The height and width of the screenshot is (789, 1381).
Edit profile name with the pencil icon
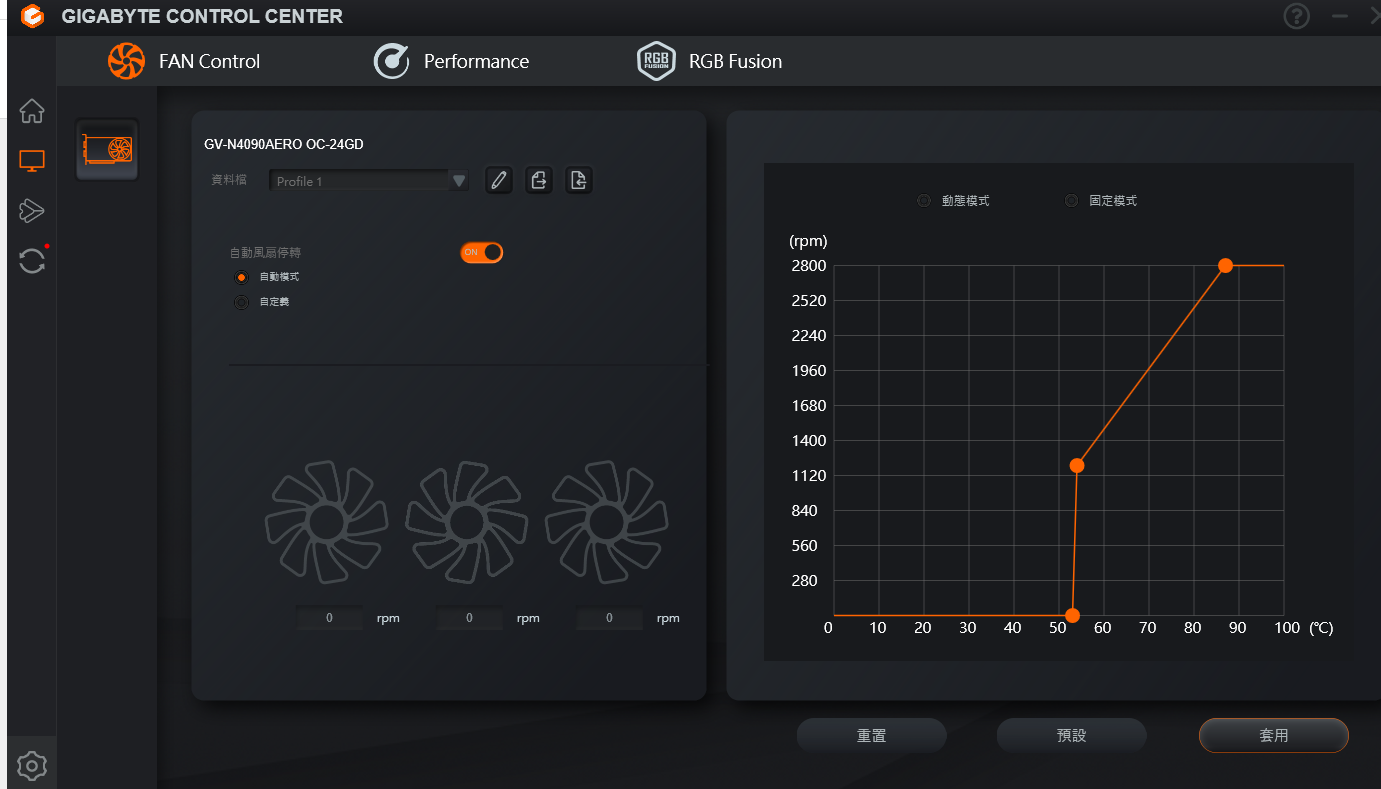(x=499, y=180)
